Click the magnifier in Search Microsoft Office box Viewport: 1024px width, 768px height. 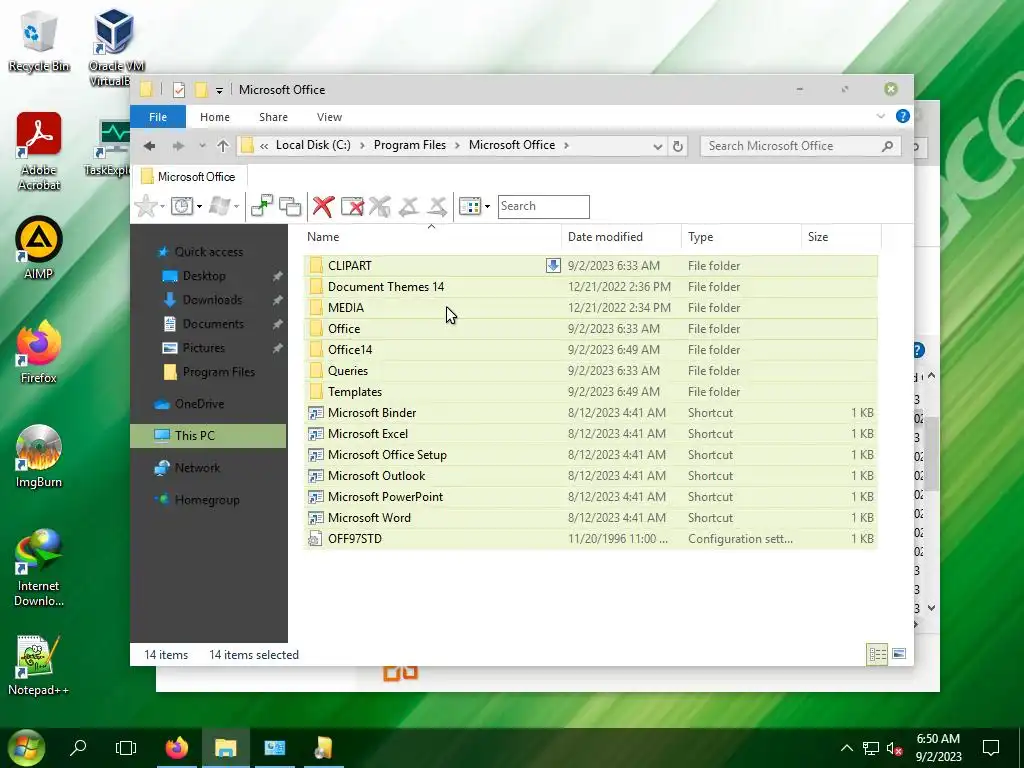click(887, 146)
